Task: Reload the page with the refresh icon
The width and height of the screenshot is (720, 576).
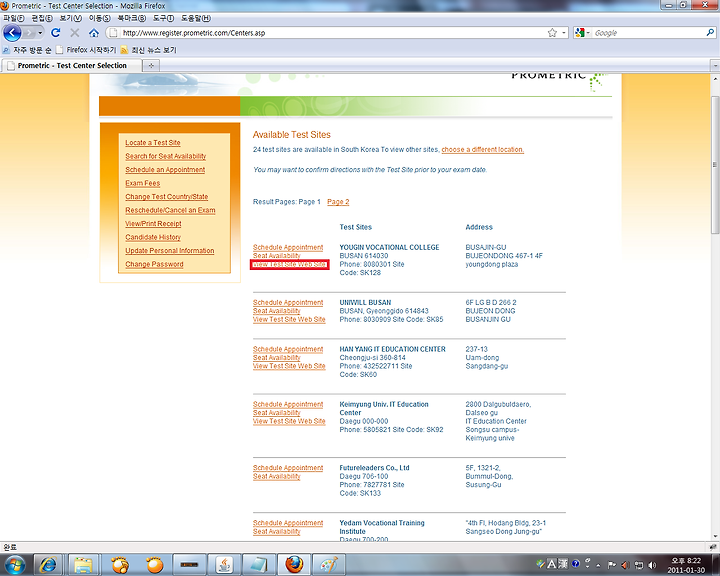Action: (x=56, y=33)
